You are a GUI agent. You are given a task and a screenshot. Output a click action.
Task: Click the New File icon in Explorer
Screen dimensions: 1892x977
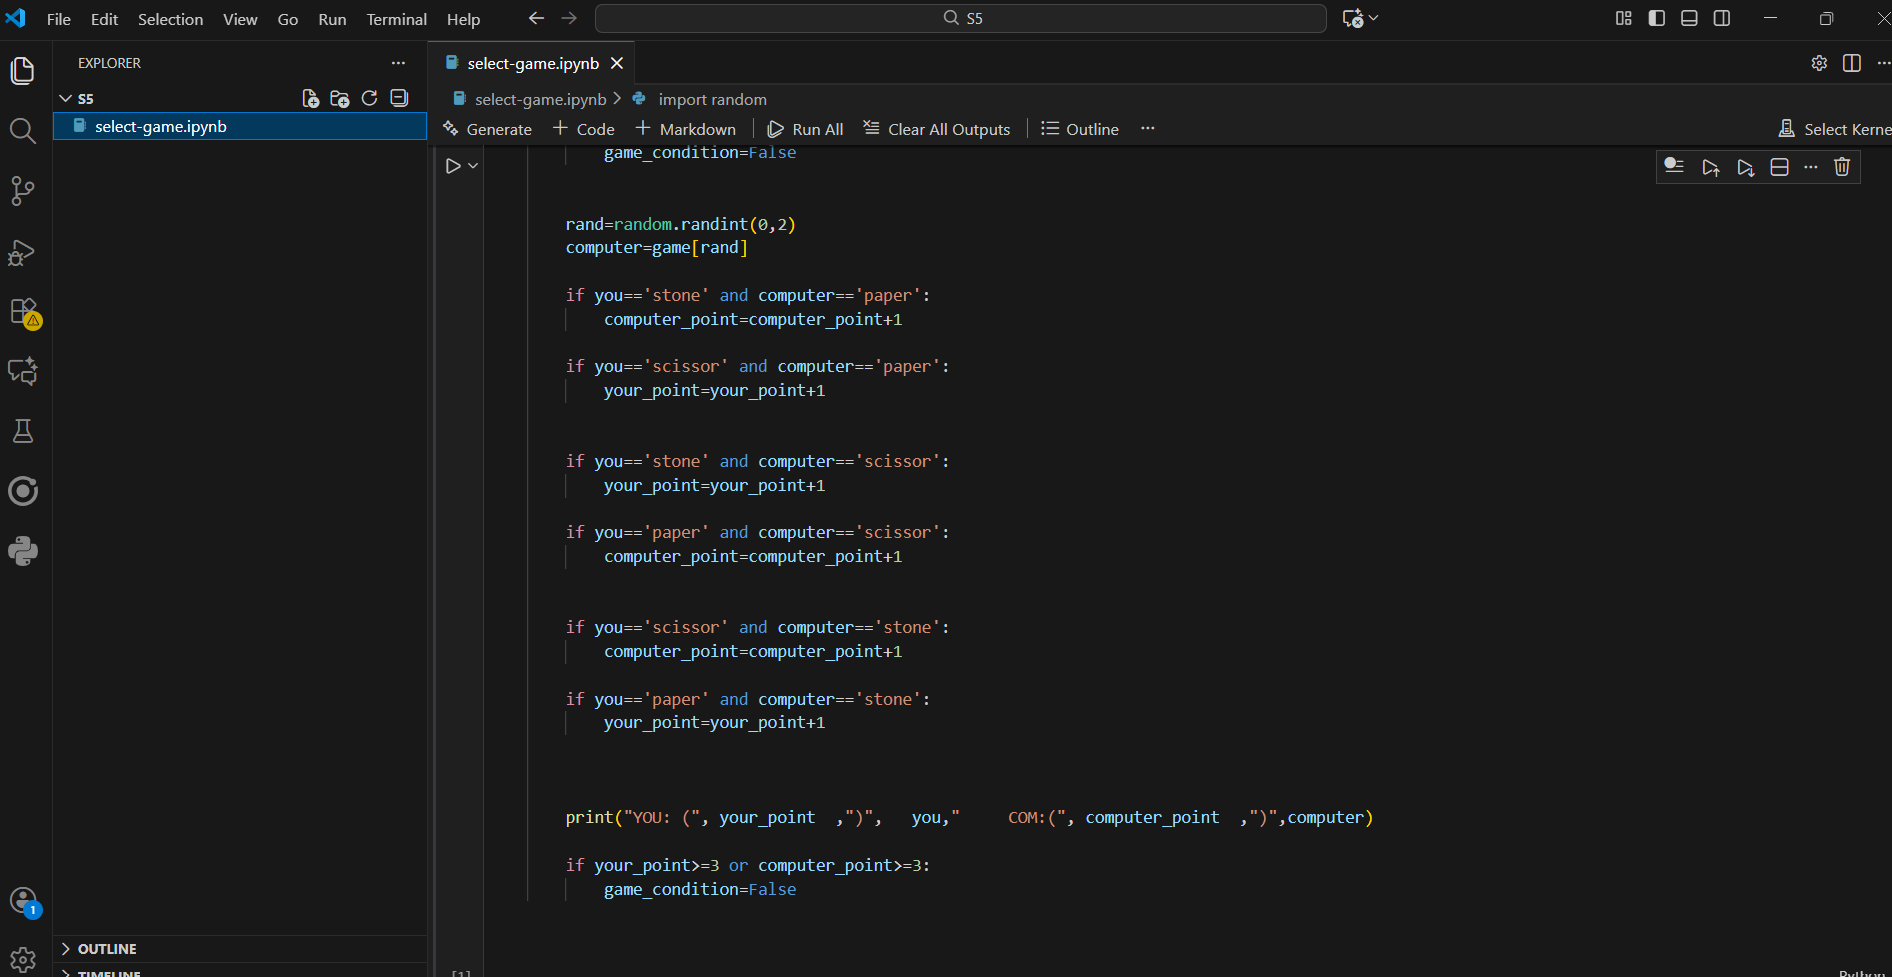click(x=311, y=98)
